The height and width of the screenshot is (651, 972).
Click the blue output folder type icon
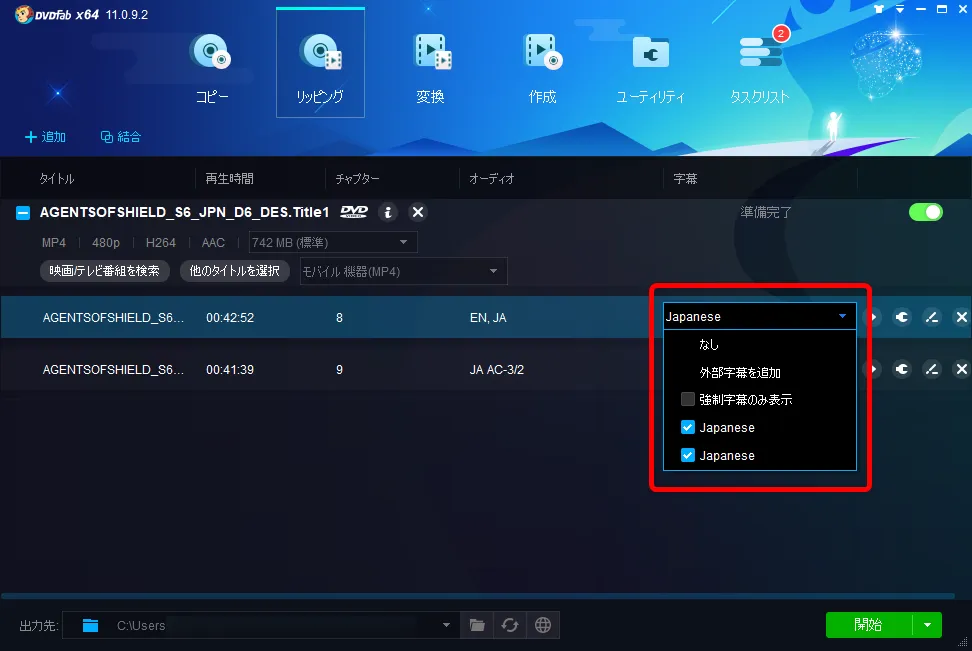pos(91,625)
